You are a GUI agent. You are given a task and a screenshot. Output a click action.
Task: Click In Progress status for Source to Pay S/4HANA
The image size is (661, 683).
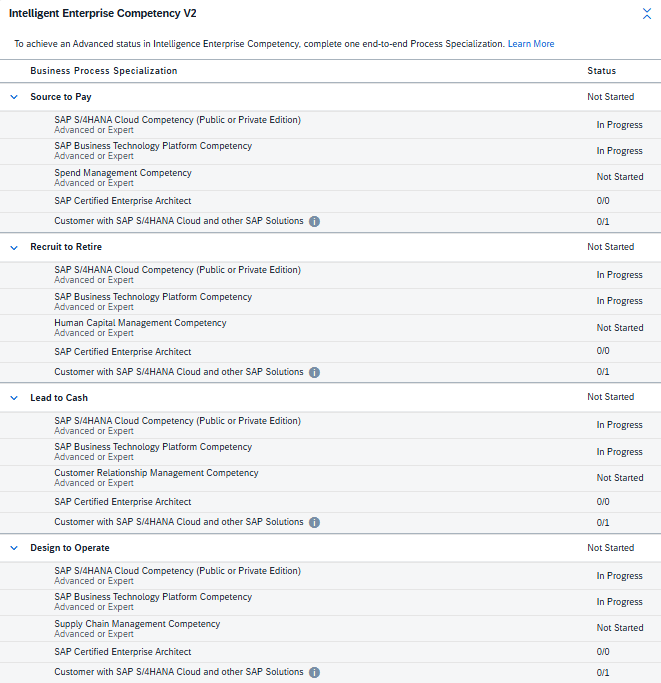point(619,125)
